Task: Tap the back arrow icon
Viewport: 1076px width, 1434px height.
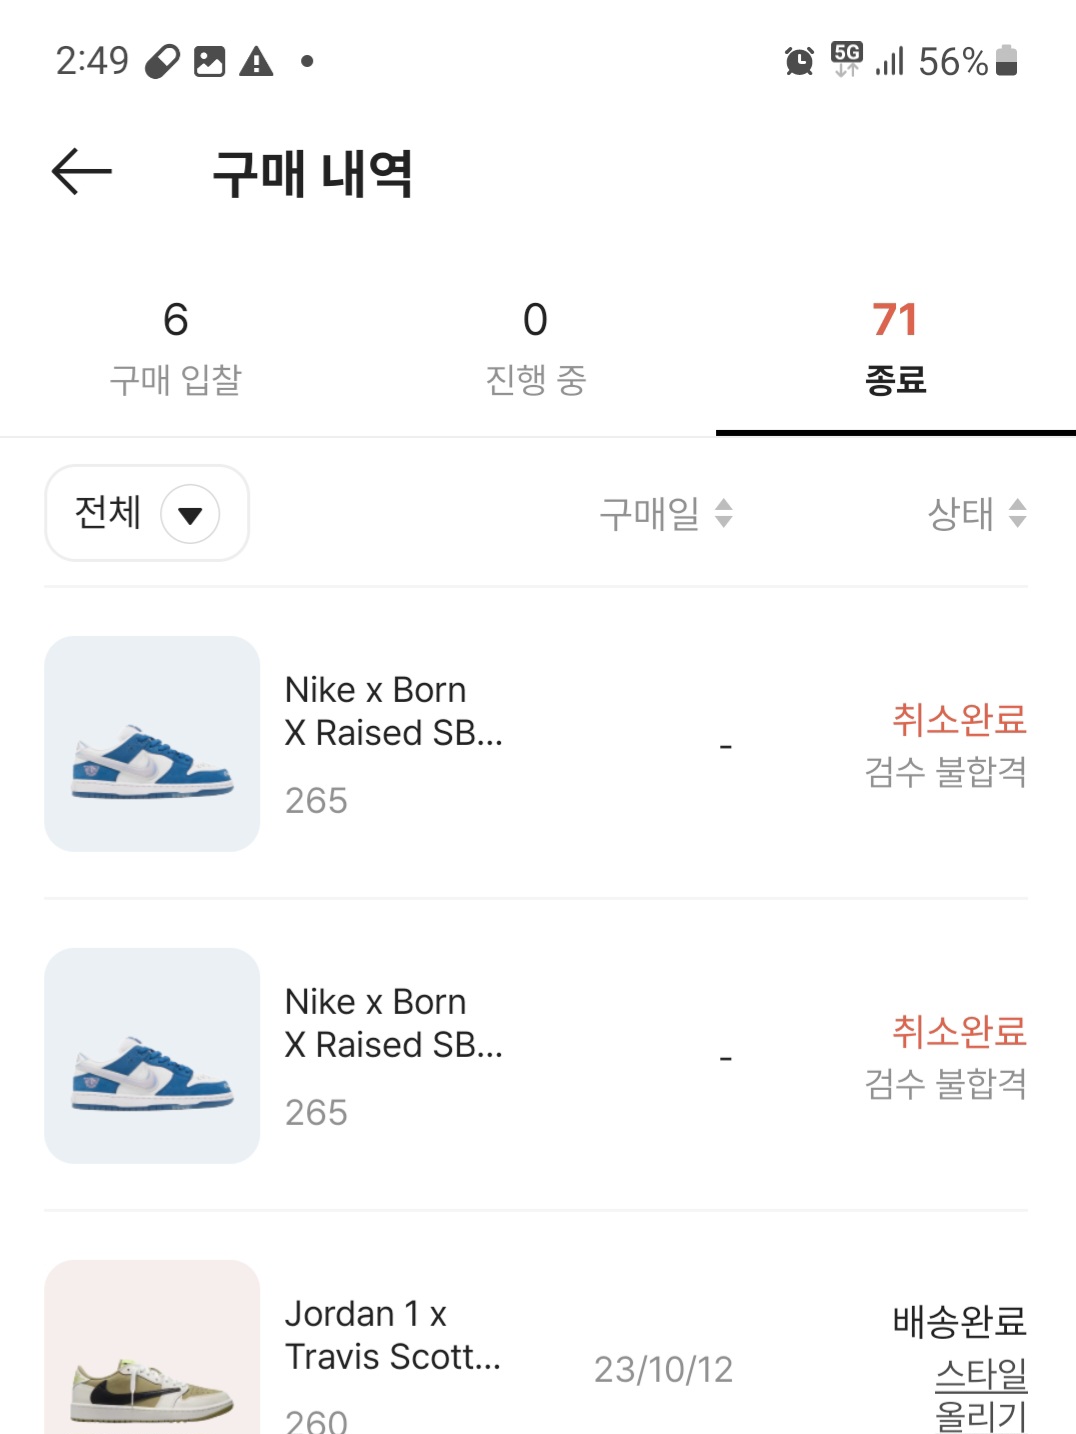Action: pyautogui.click(x=82, y=172)
